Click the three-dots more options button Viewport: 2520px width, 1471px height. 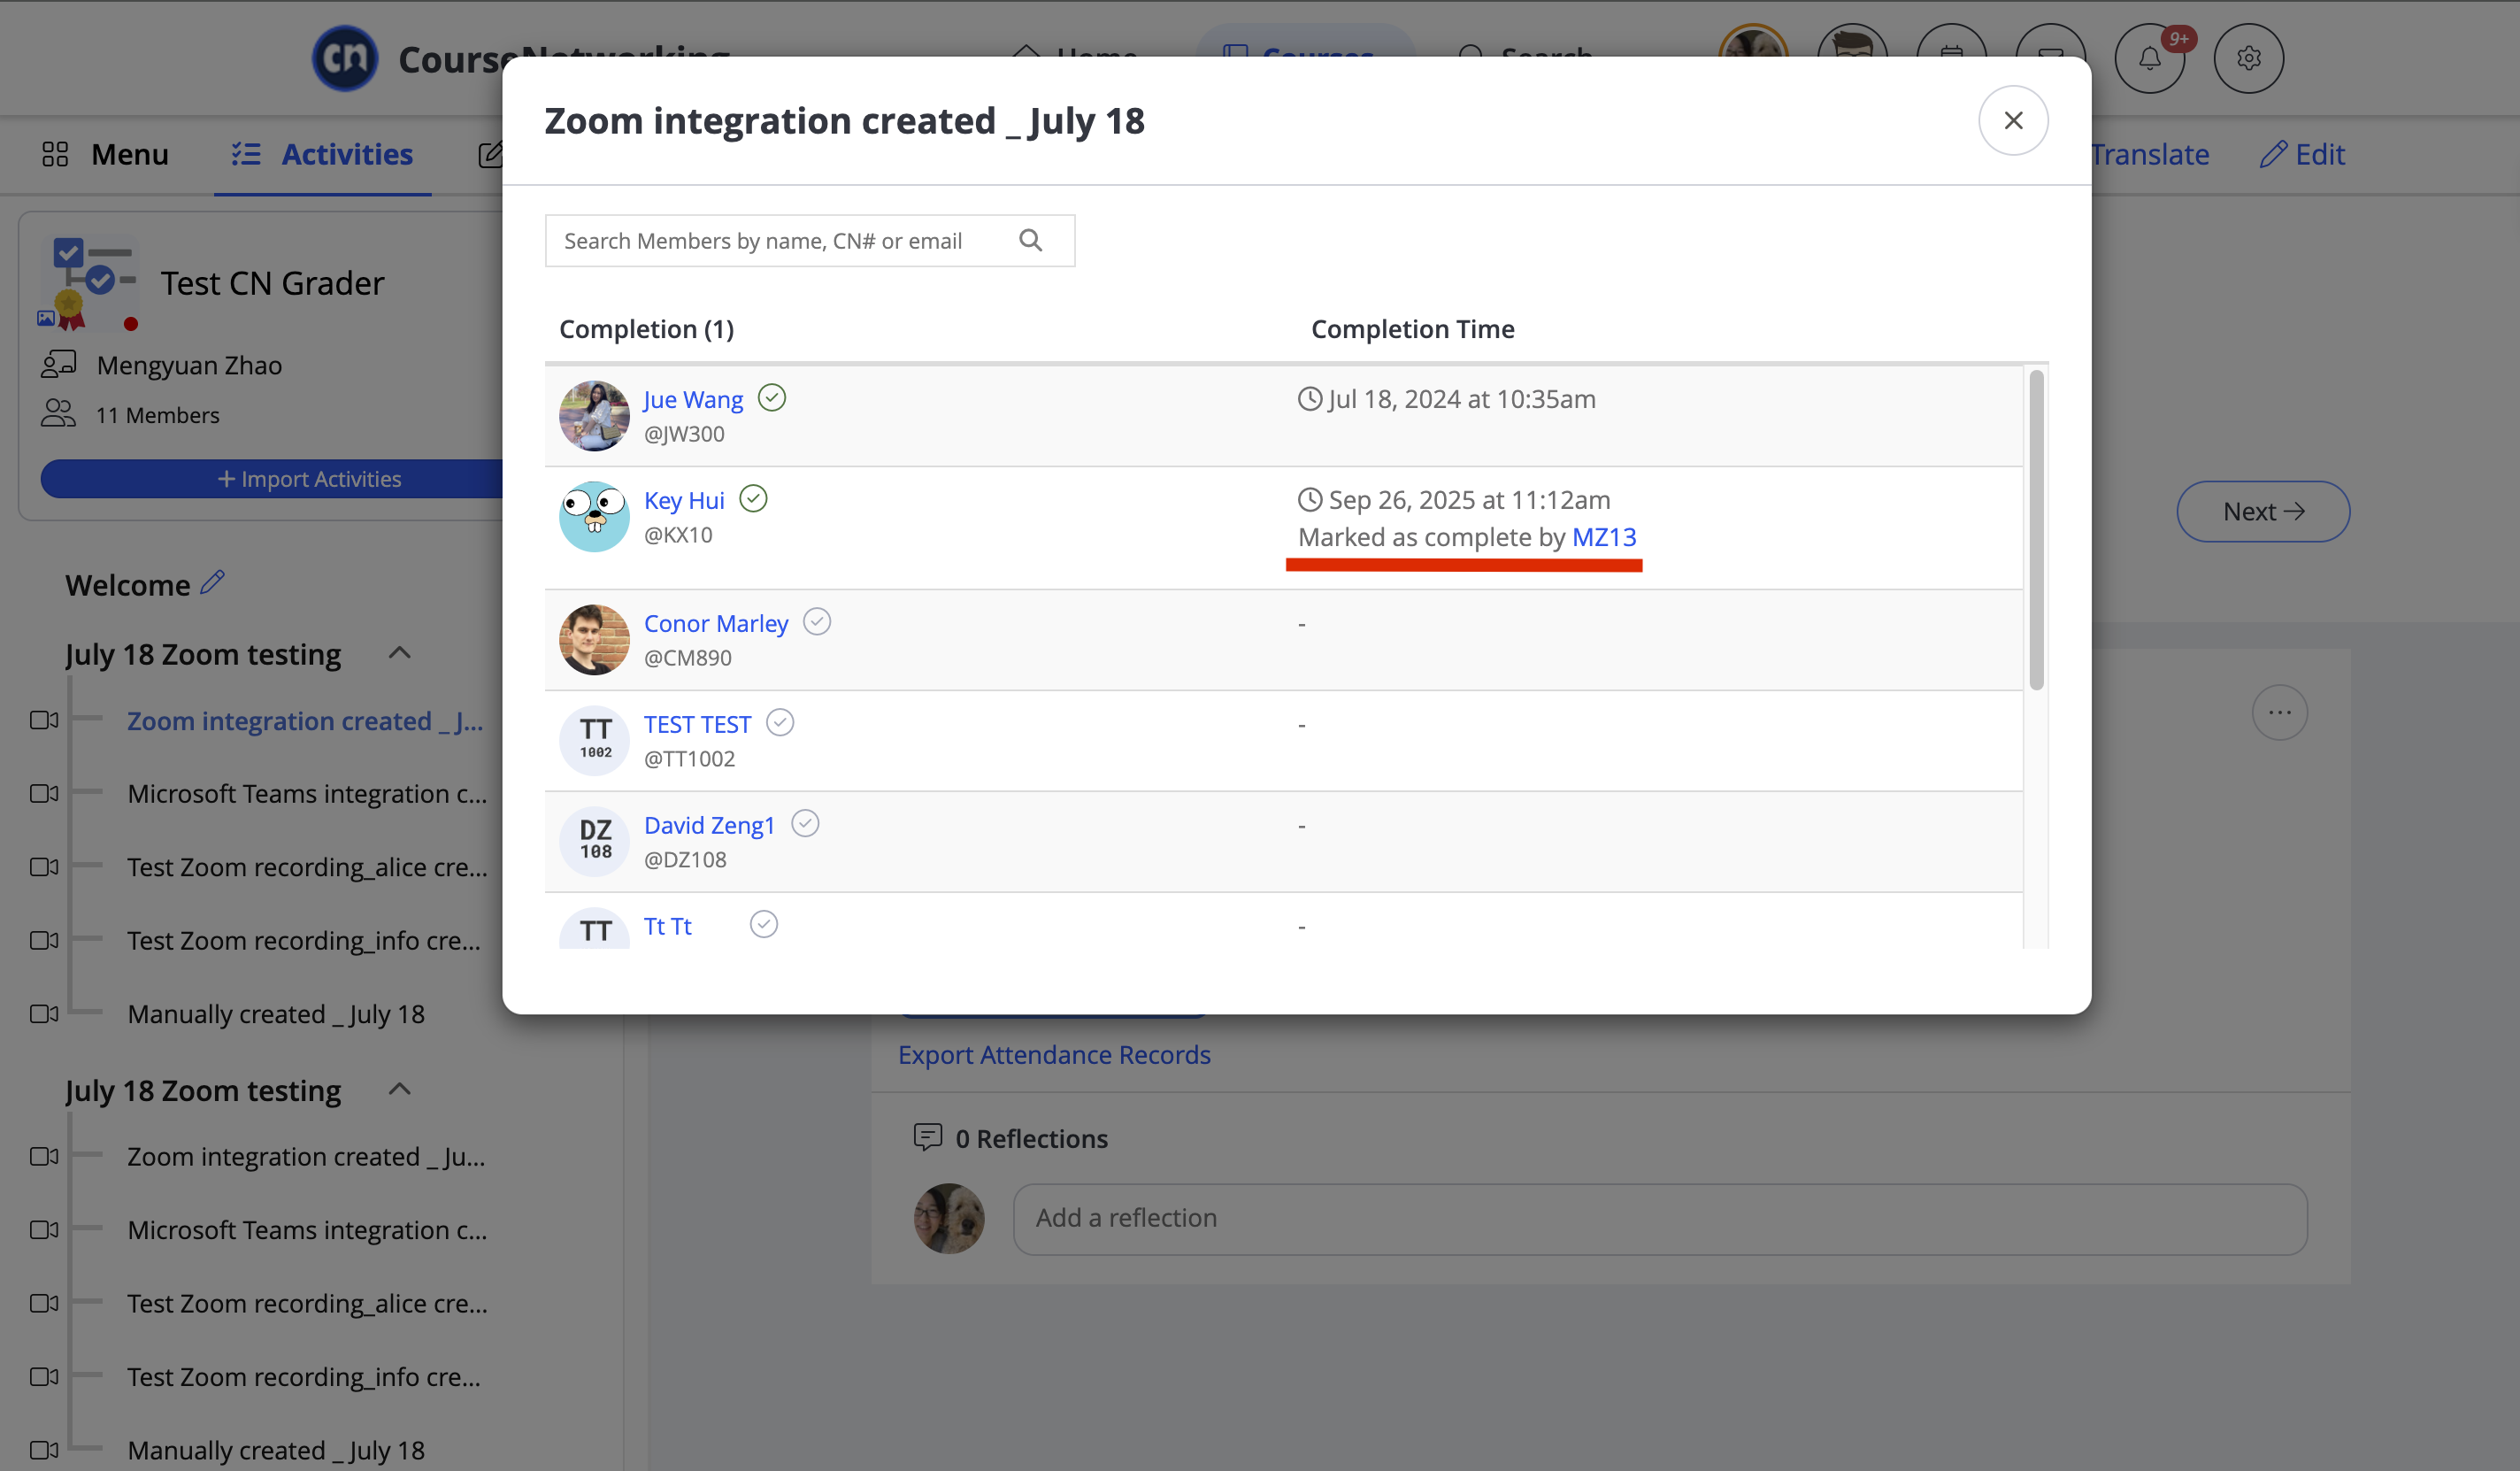tap(2279, 712)
